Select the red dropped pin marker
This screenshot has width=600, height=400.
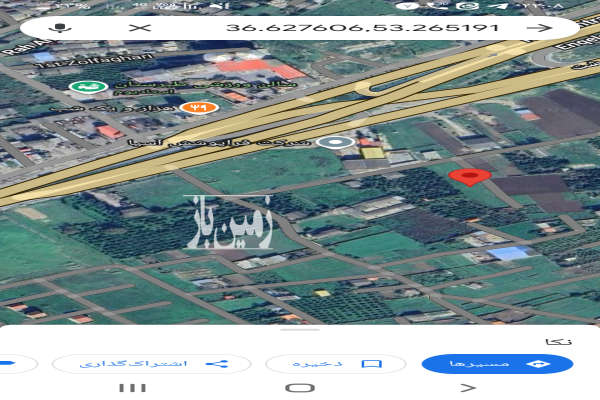click(469, 178)
